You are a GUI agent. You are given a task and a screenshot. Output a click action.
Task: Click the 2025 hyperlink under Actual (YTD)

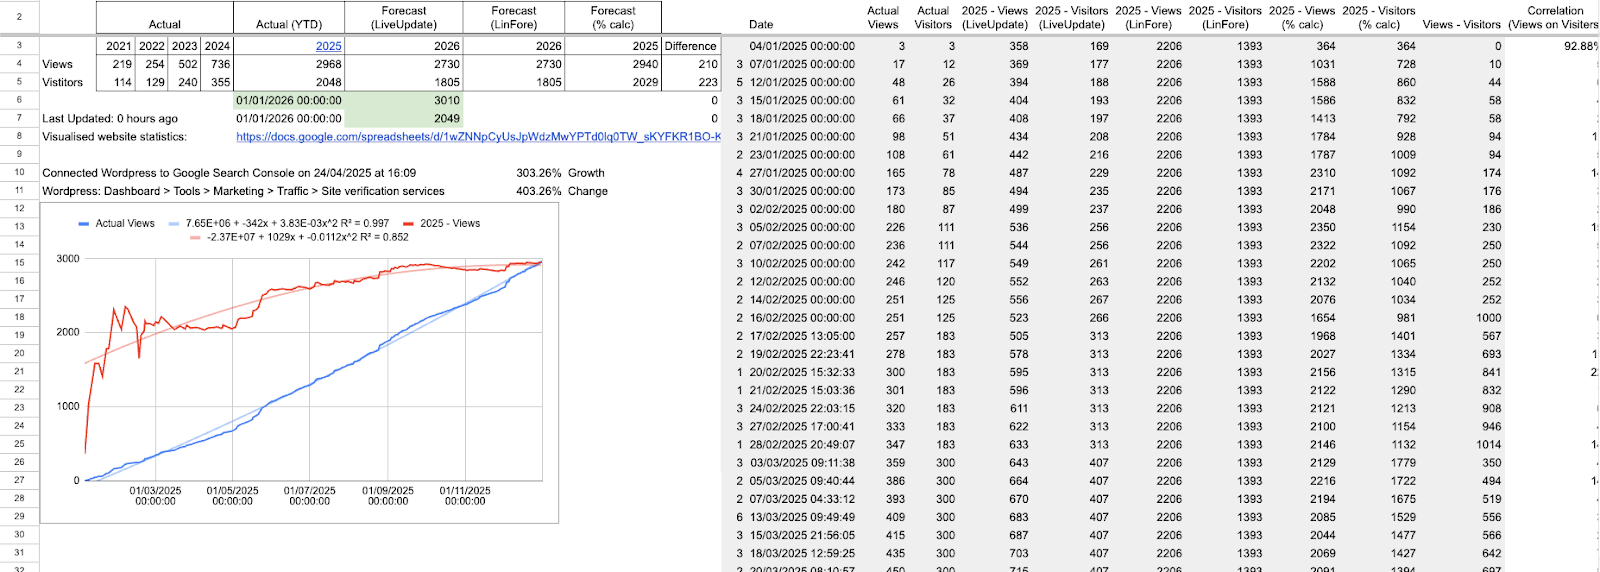(328, 46)
